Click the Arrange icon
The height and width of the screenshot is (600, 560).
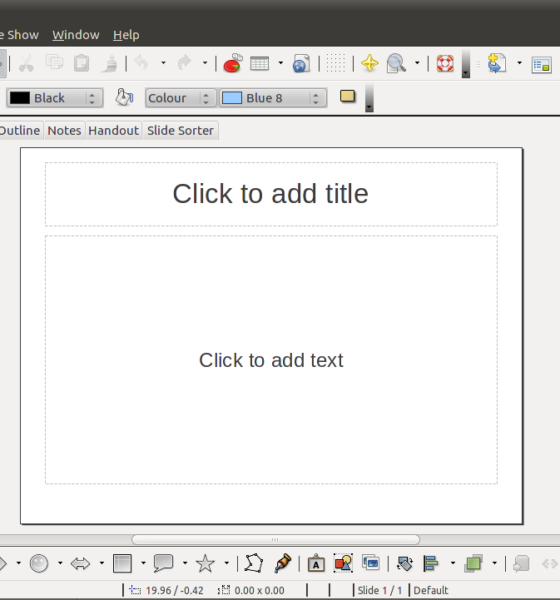point(473,563)
